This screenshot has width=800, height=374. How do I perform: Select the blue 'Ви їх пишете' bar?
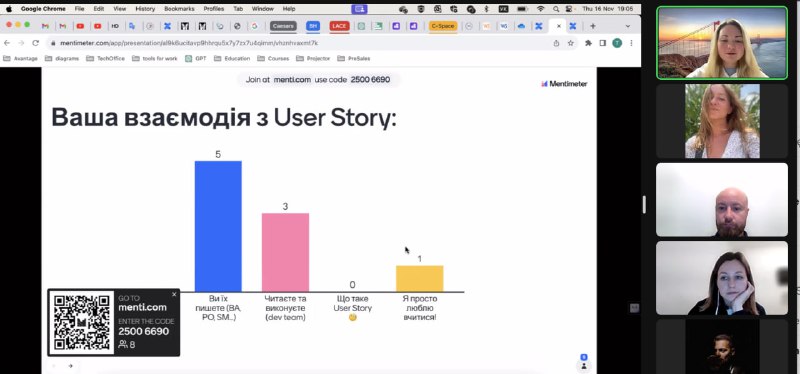pyautogui.click(x=218, y=226)
